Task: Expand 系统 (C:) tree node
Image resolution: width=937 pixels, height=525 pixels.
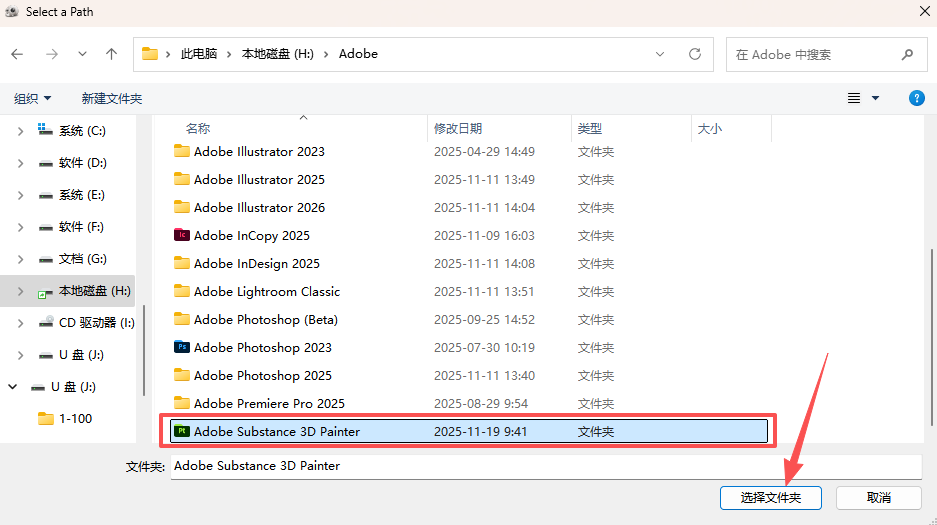Action: (x=20, y=131)
